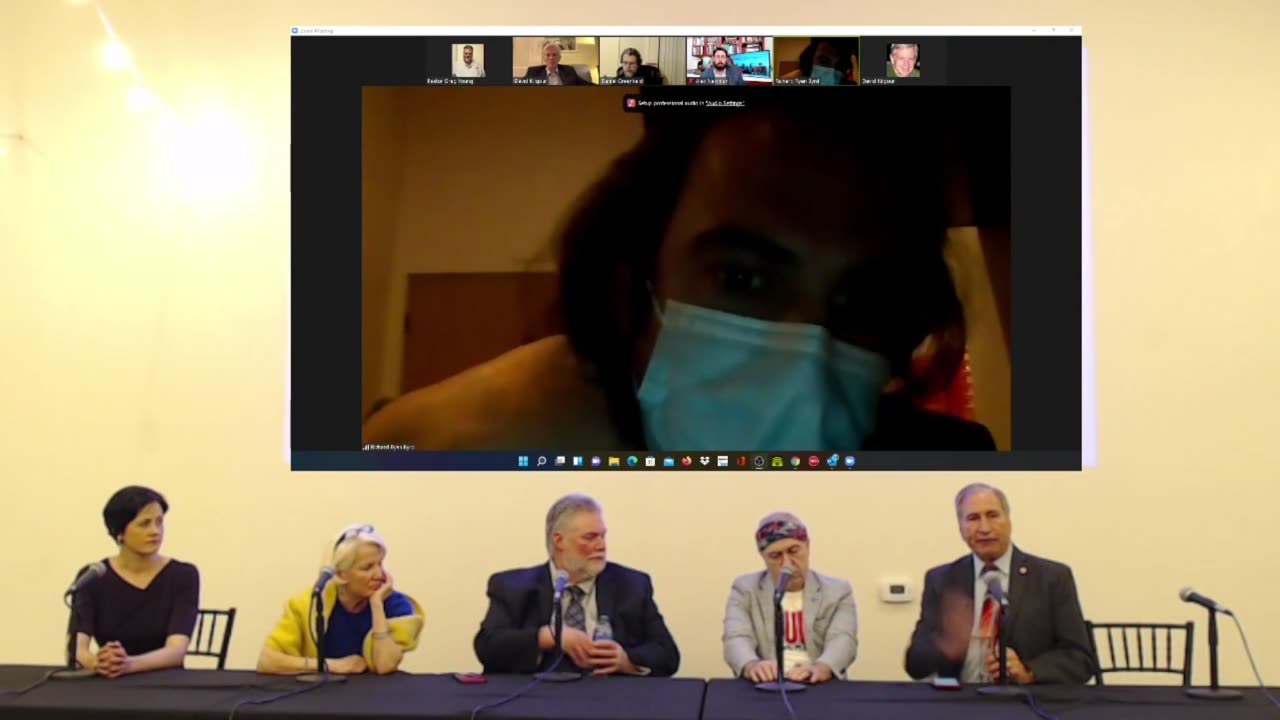The width and height of the screenshot is (1280, 720).
Task: Open Microsoft Store taskbar icon
Action: coord(650,461)
